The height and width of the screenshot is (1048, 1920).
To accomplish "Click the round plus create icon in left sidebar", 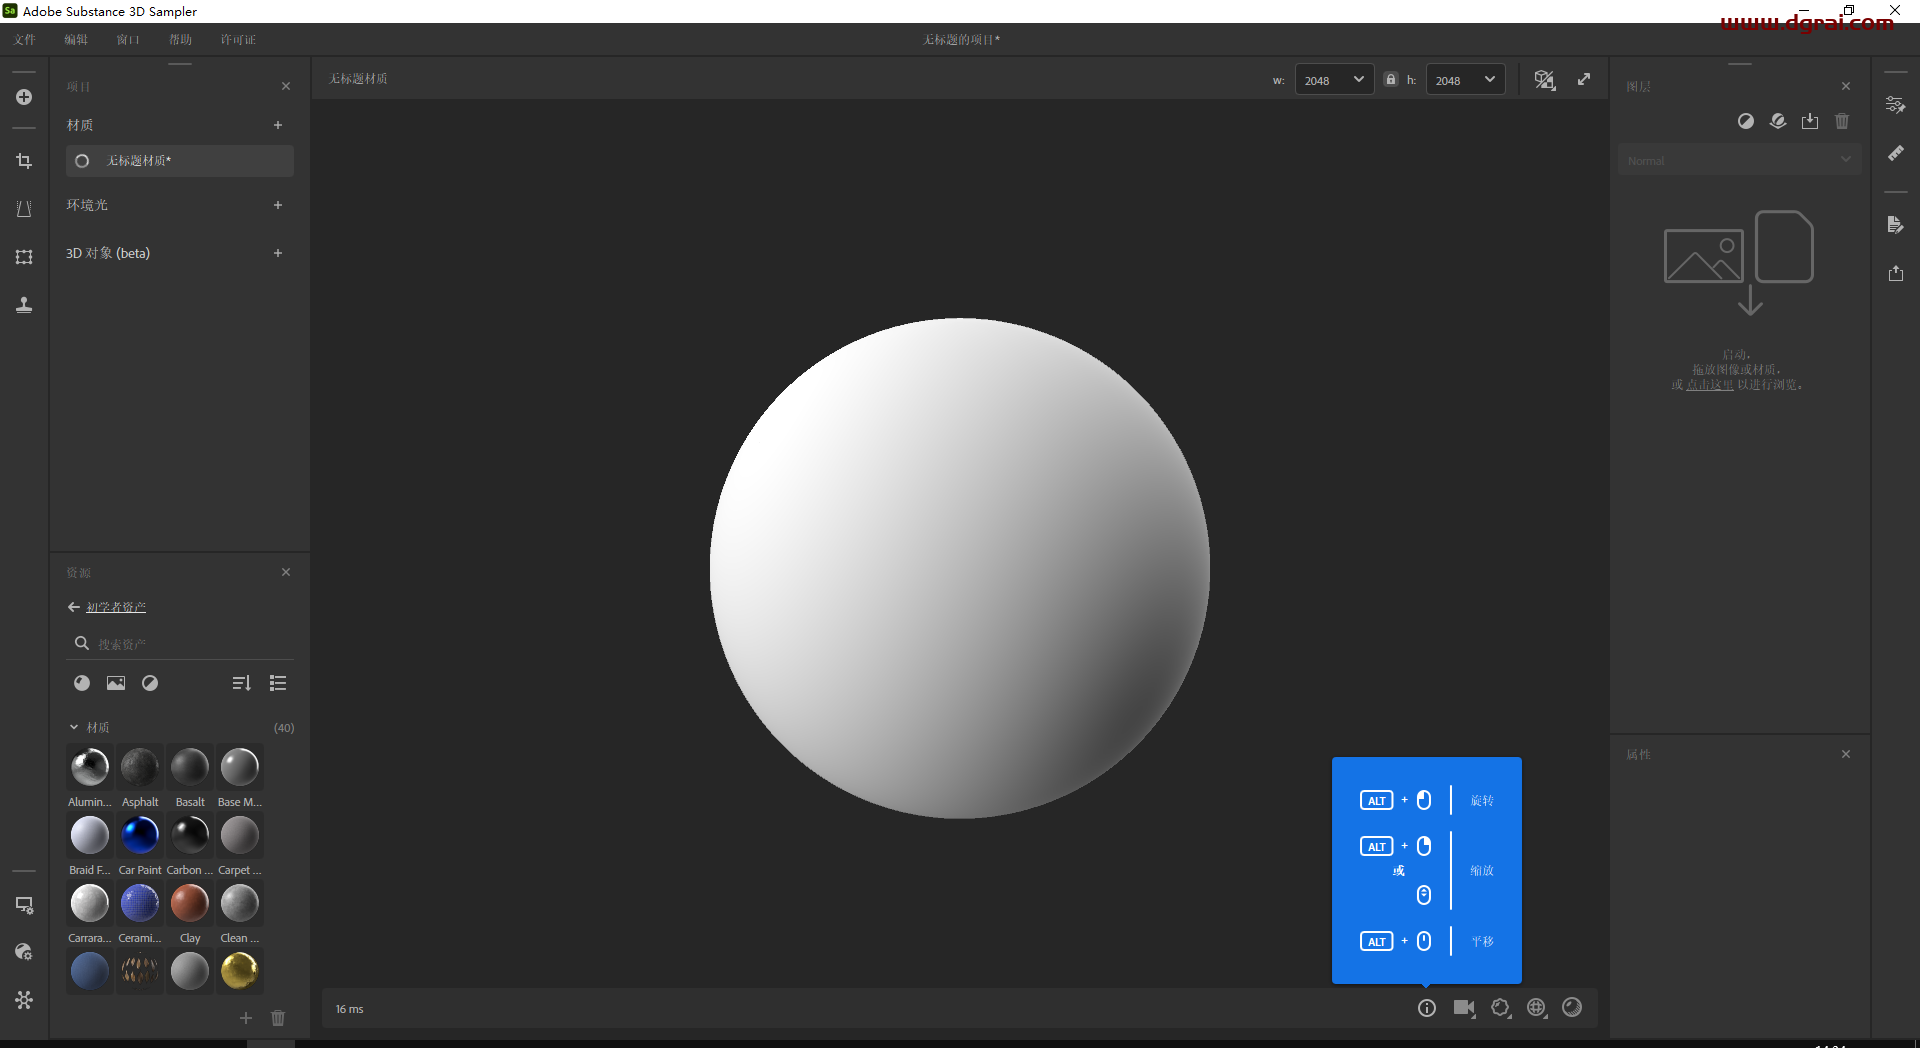I will [24, 97].
